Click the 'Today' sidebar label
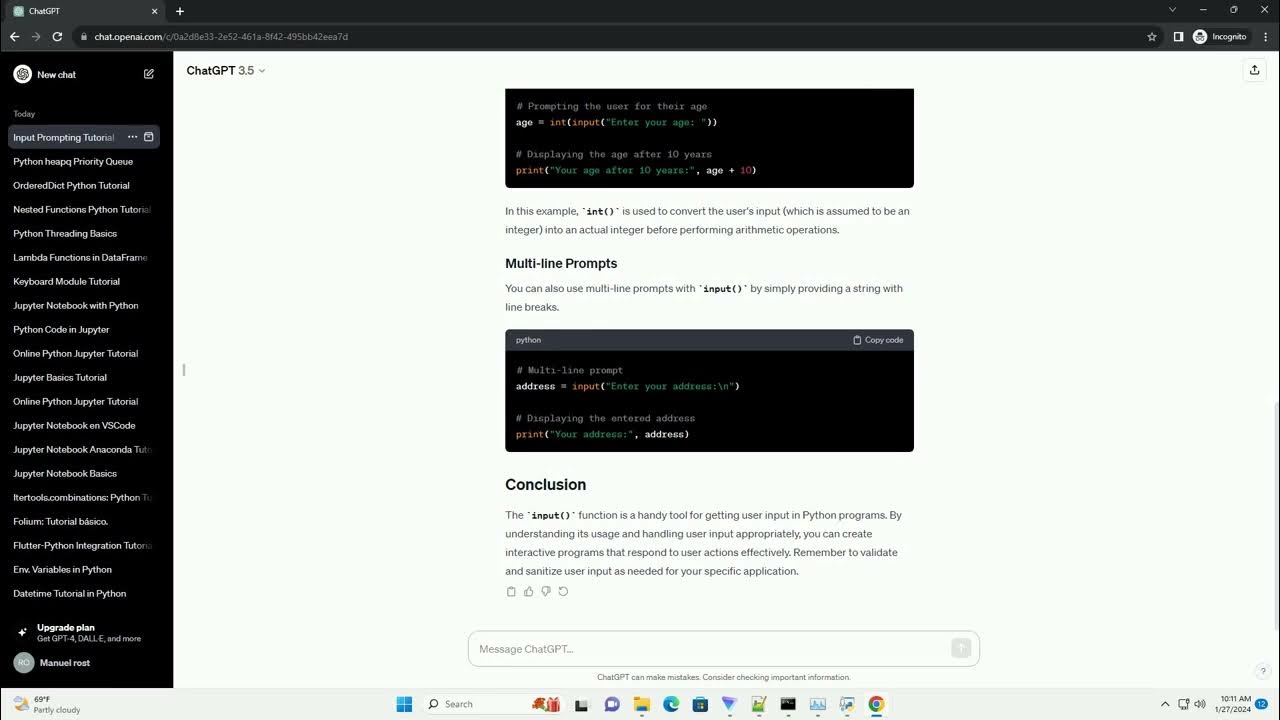This screenshot has width=1280, height=720. click(24, 114)
